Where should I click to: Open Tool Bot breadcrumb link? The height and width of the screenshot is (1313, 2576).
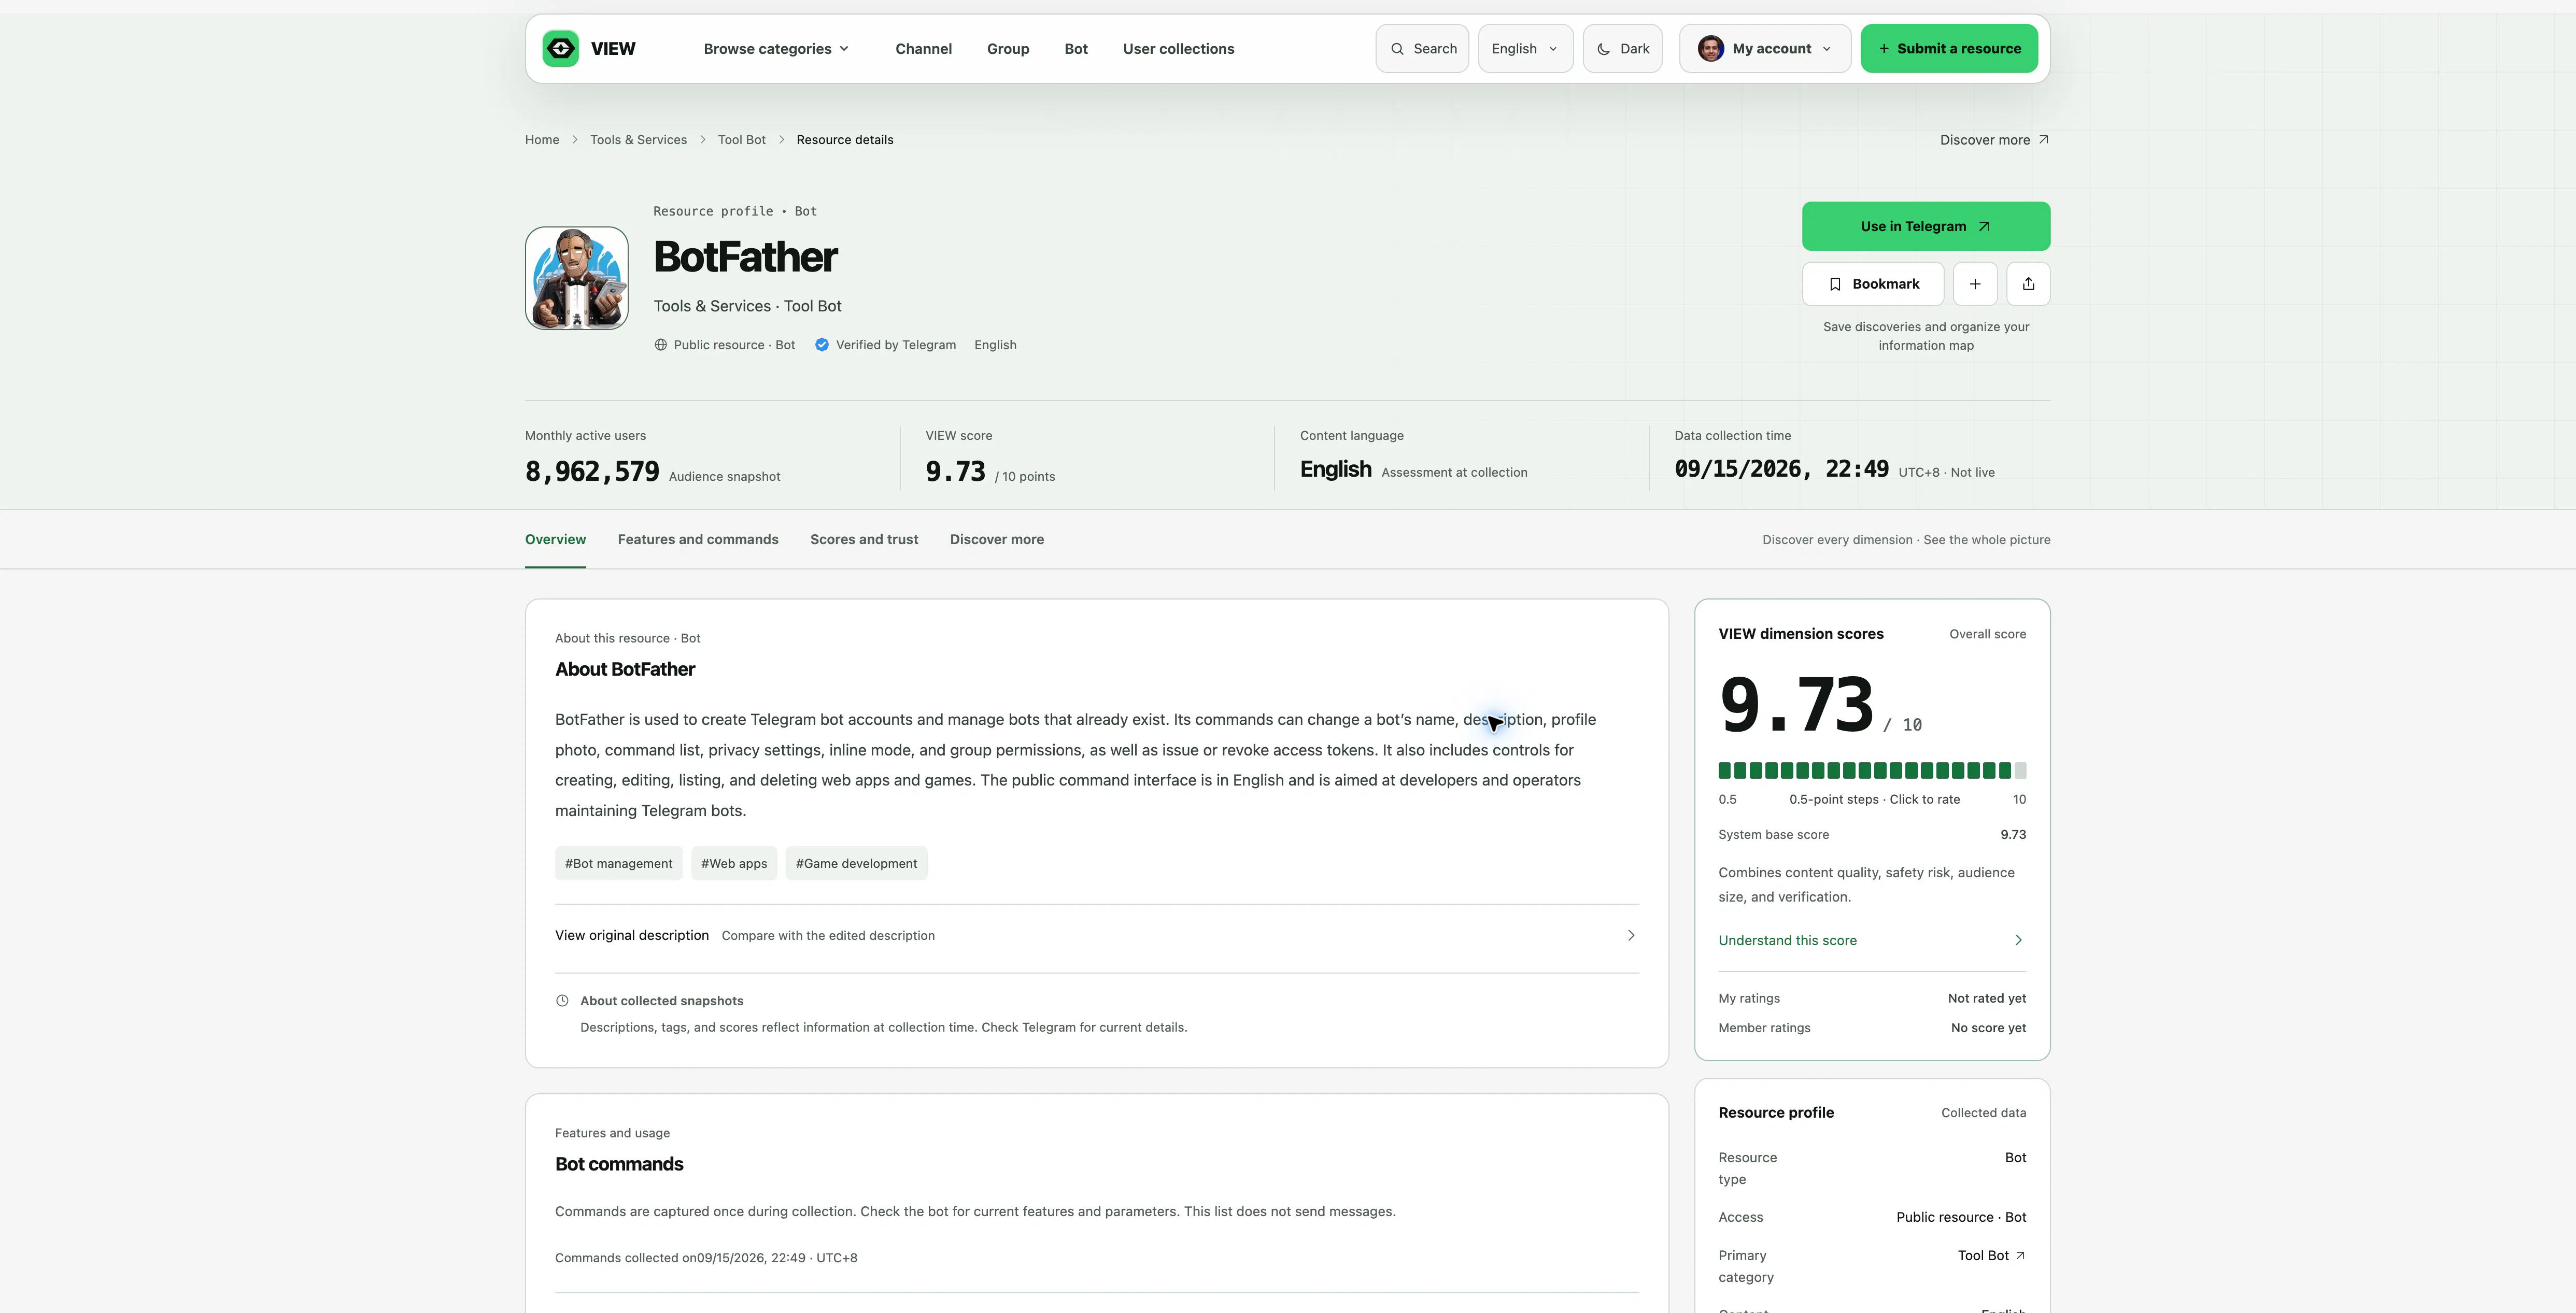pyautogui.click(x=742, y=140)
